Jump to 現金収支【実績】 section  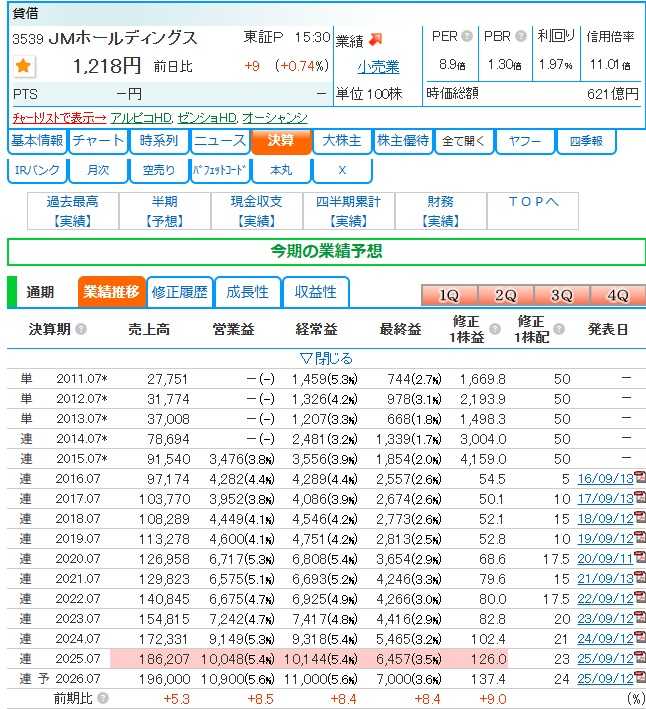coord(257,211)
